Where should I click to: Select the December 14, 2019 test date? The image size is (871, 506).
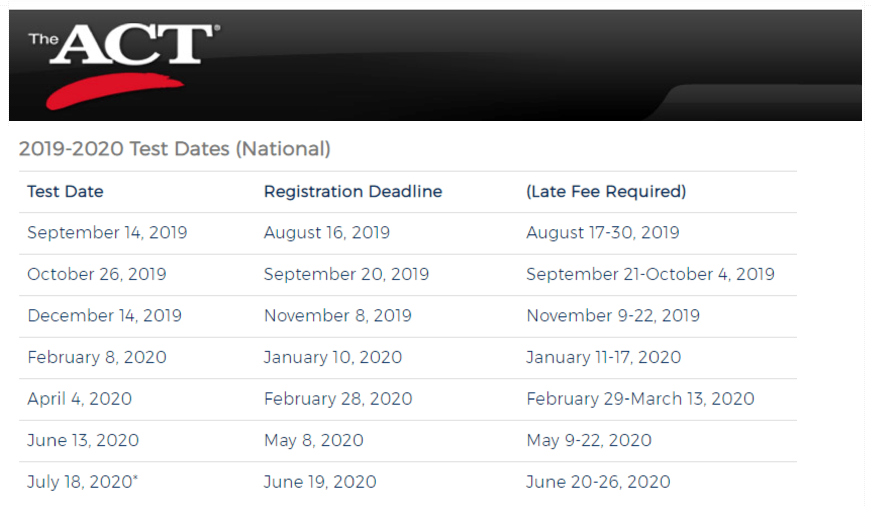(104, 315)
